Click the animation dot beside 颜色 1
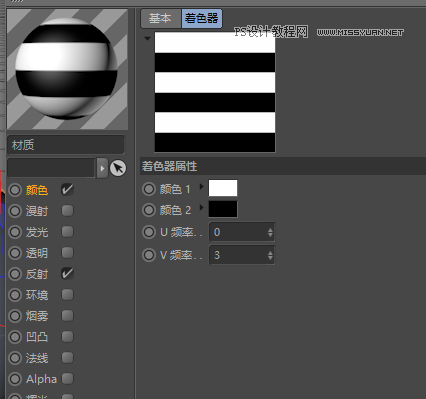Viewport: 426px width, 399px height. (x=149, y=189)
